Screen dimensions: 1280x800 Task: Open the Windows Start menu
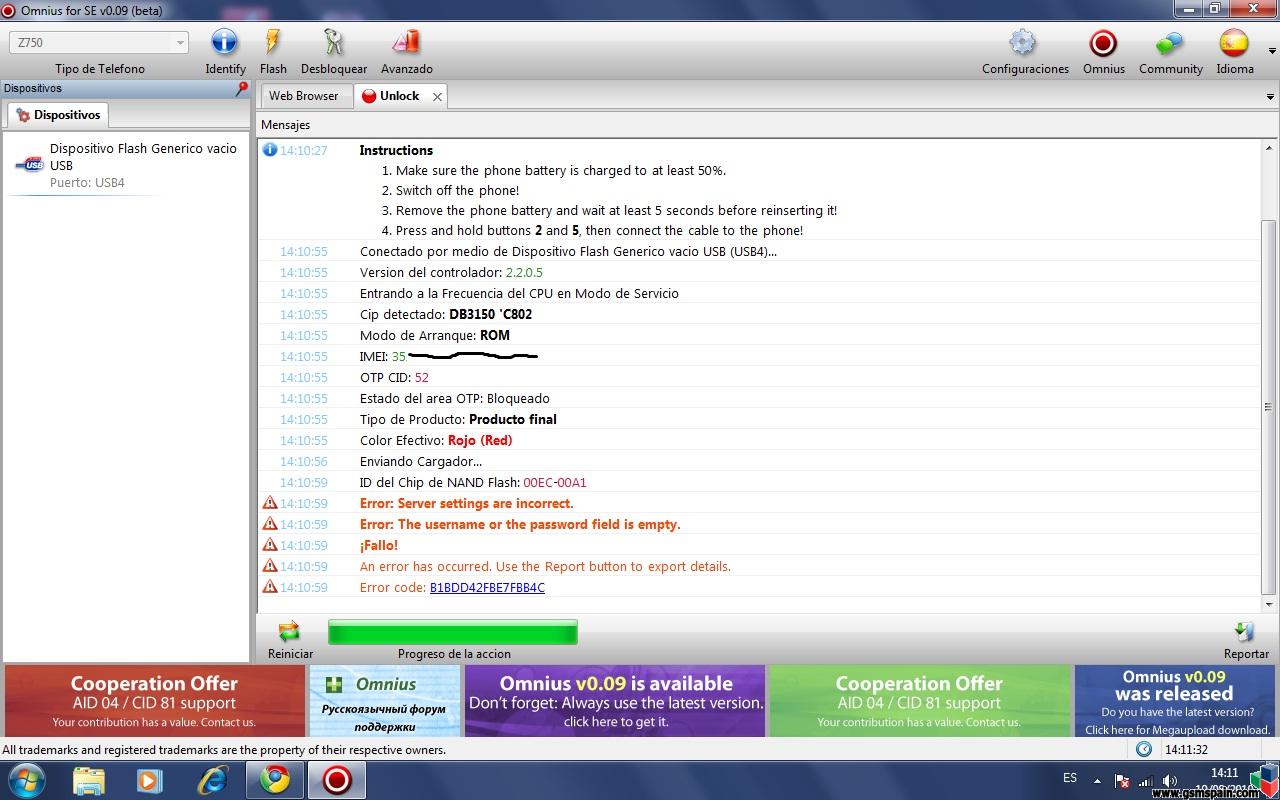pyautogui.click(x=27, y=779)
